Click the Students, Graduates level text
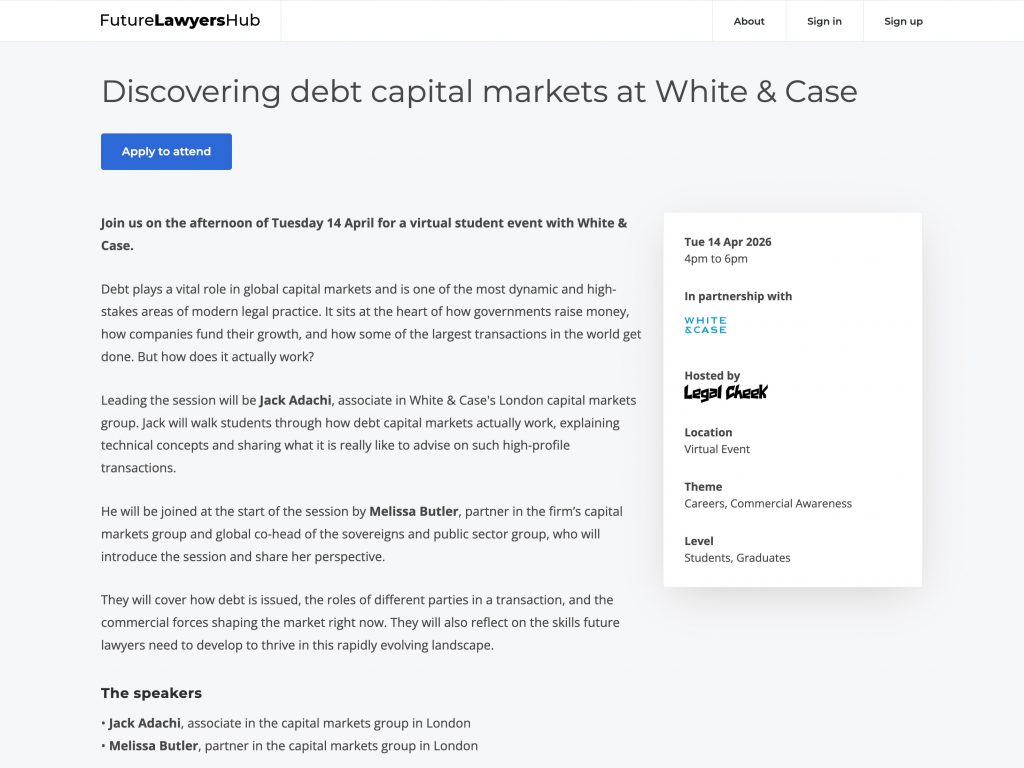 coord(737,558)
